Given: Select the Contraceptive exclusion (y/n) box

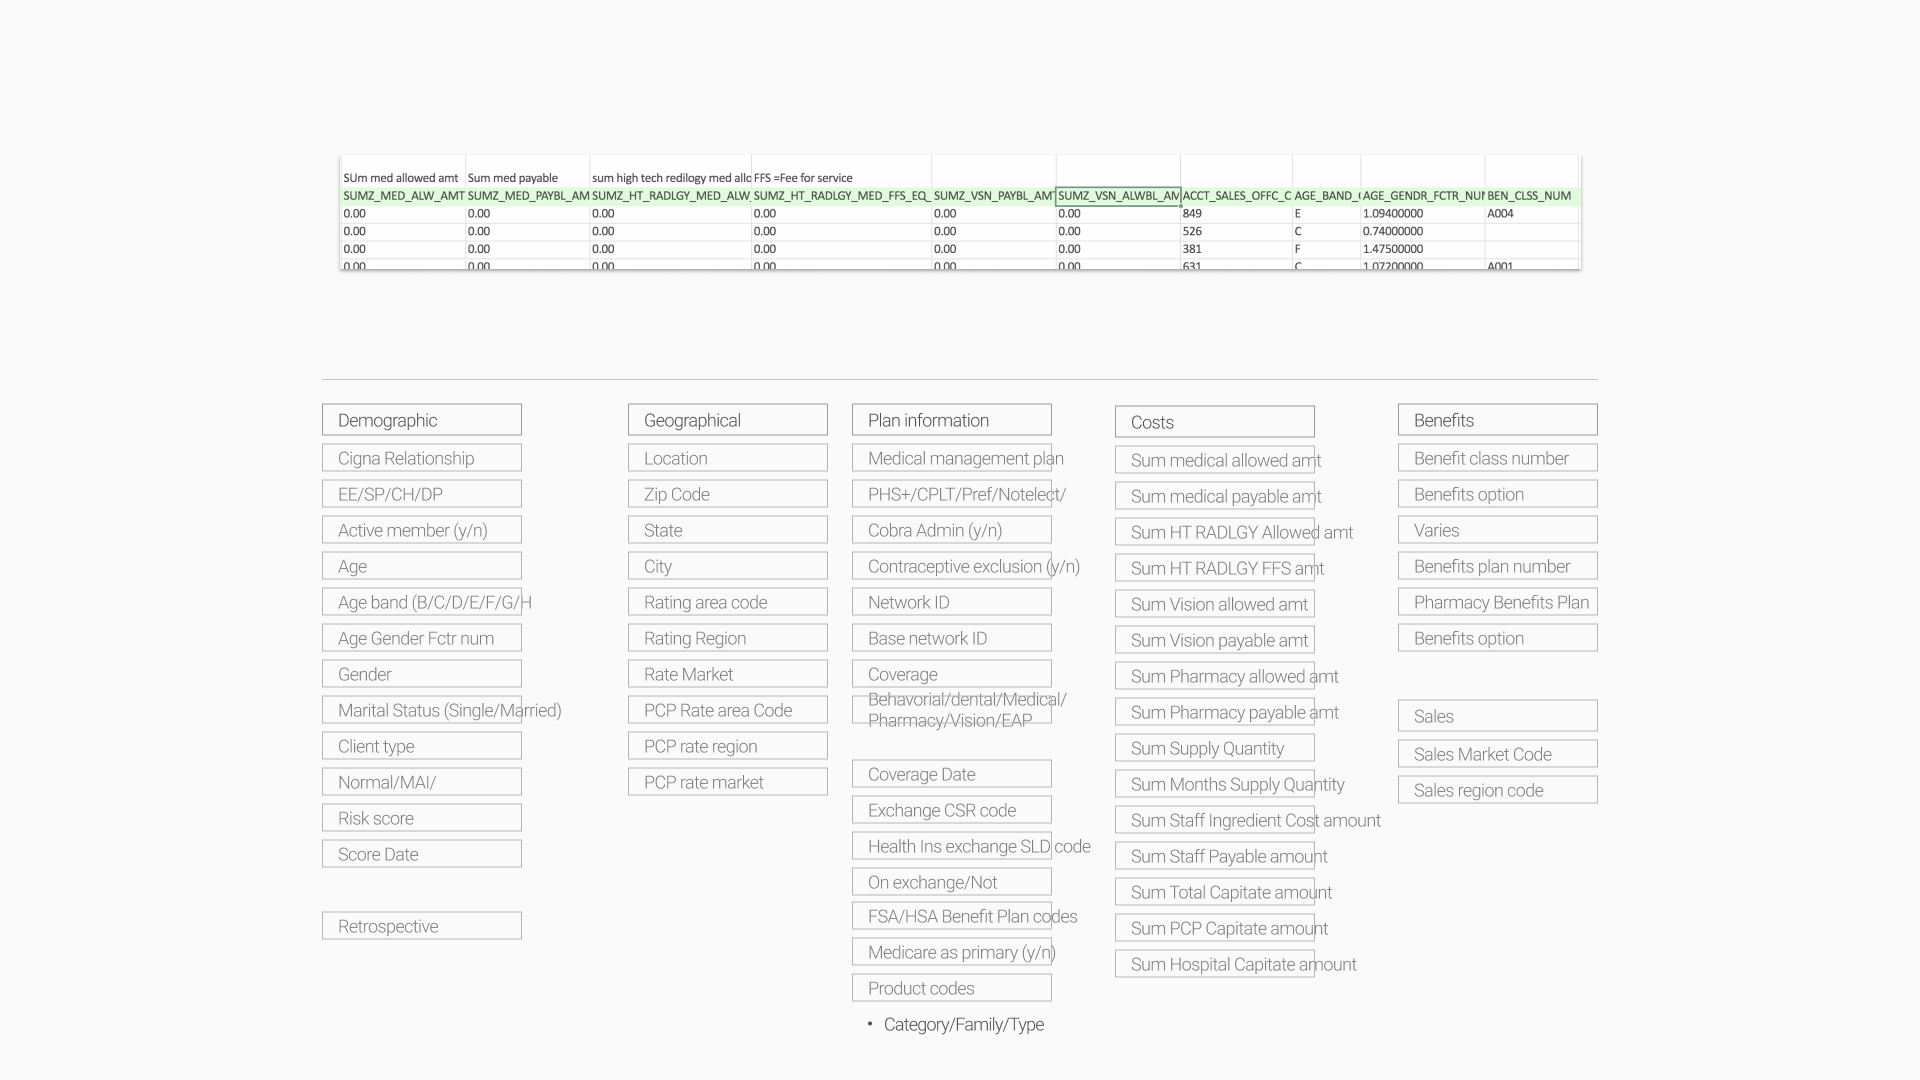Looking at the screenshot, I should point(952,566).
